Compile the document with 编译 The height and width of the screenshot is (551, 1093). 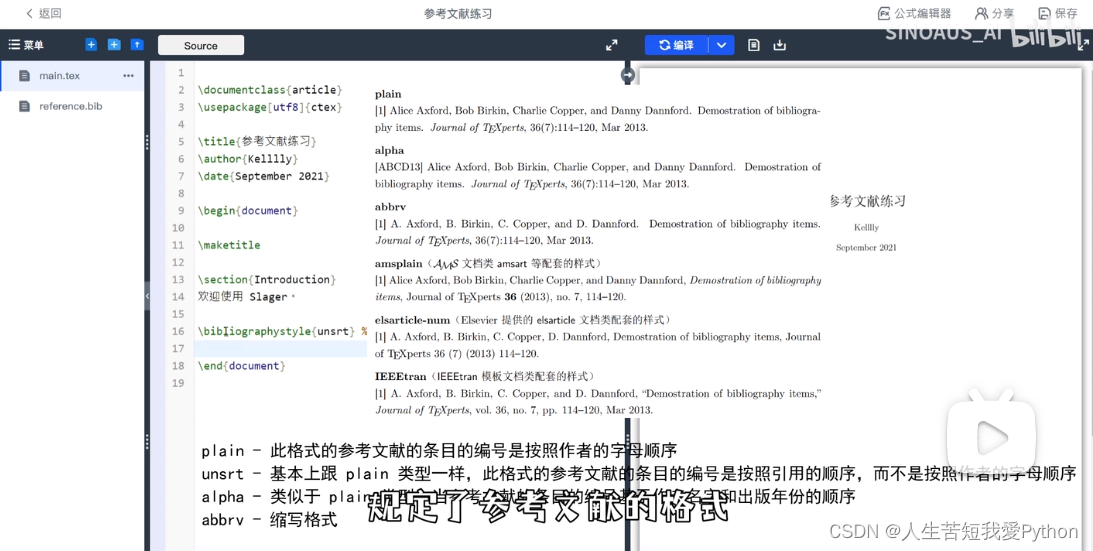click(676, 45)
